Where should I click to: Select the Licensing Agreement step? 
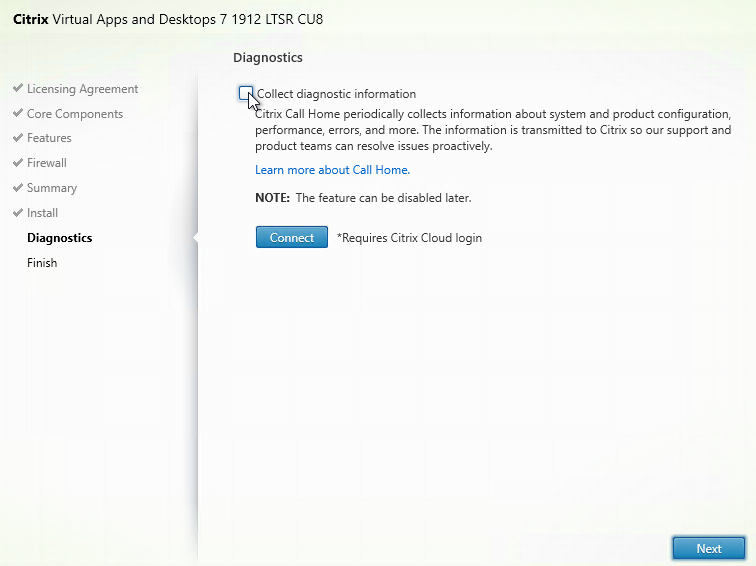[82, 89]
